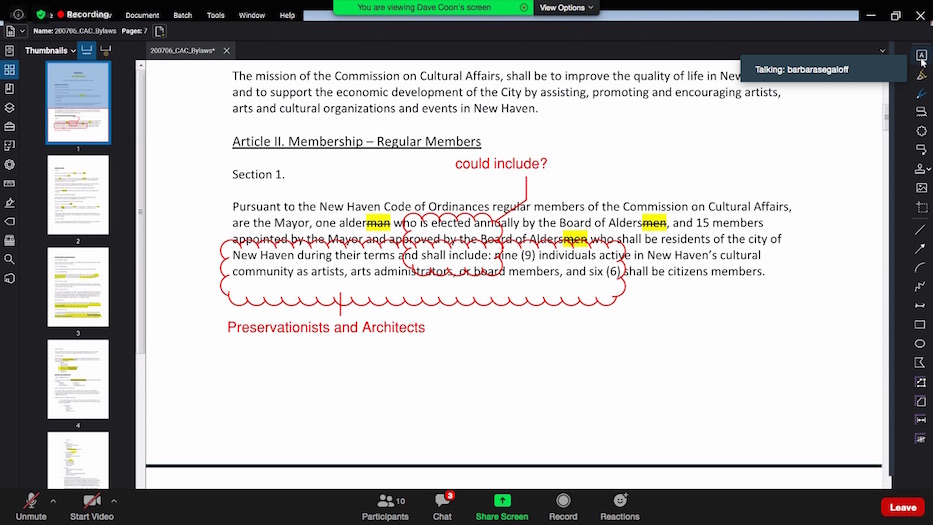Screen dimensions: 933x525
Task: Select the blue Pen markup tool
Action: click(921, 93)
